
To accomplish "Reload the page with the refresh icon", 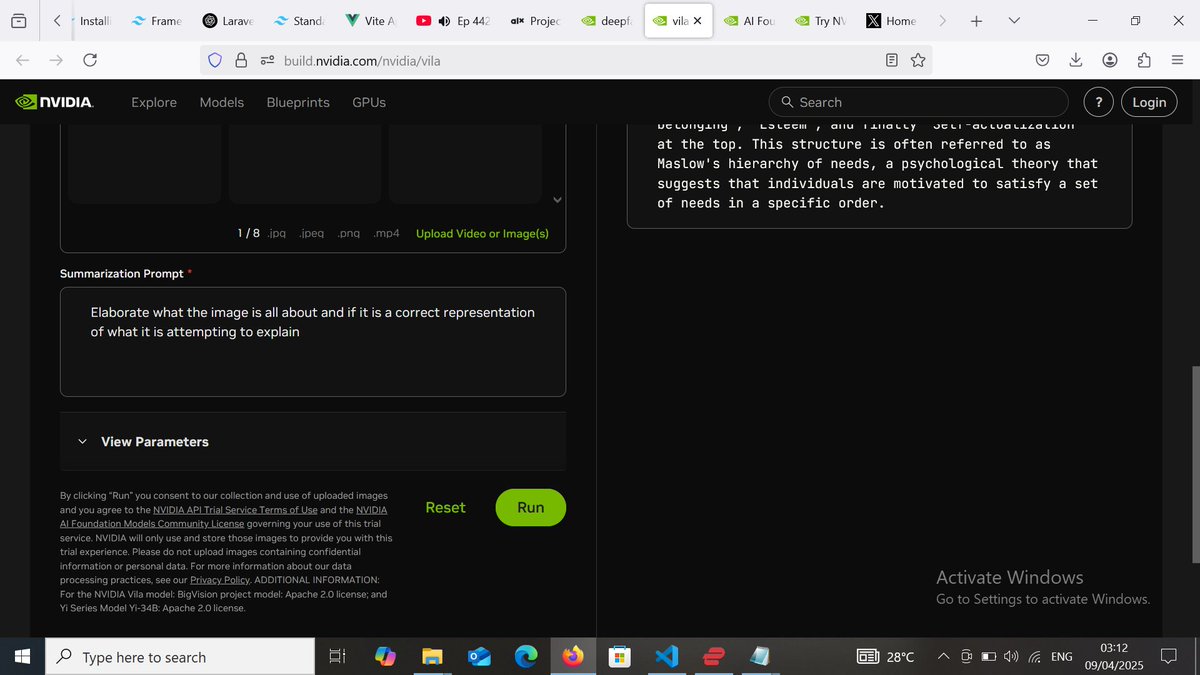I will coord(90,60).
